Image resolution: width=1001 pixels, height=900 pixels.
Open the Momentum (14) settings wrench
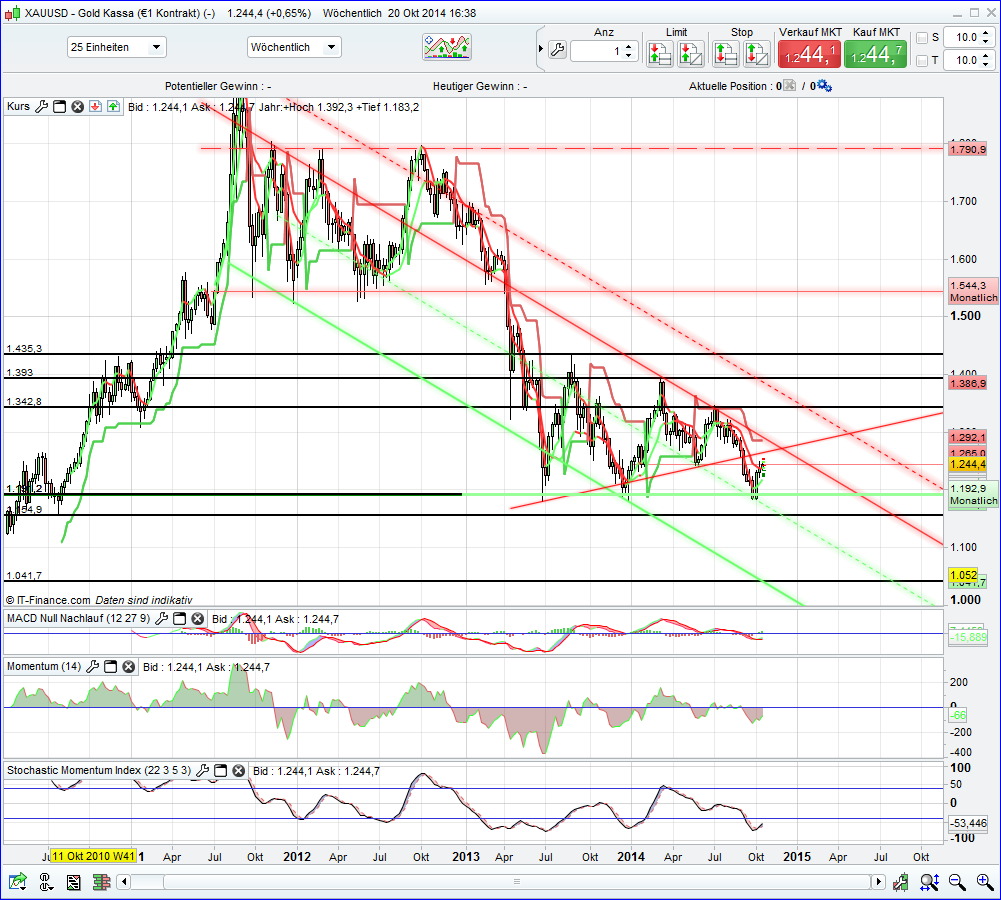(x=93, y=666)
